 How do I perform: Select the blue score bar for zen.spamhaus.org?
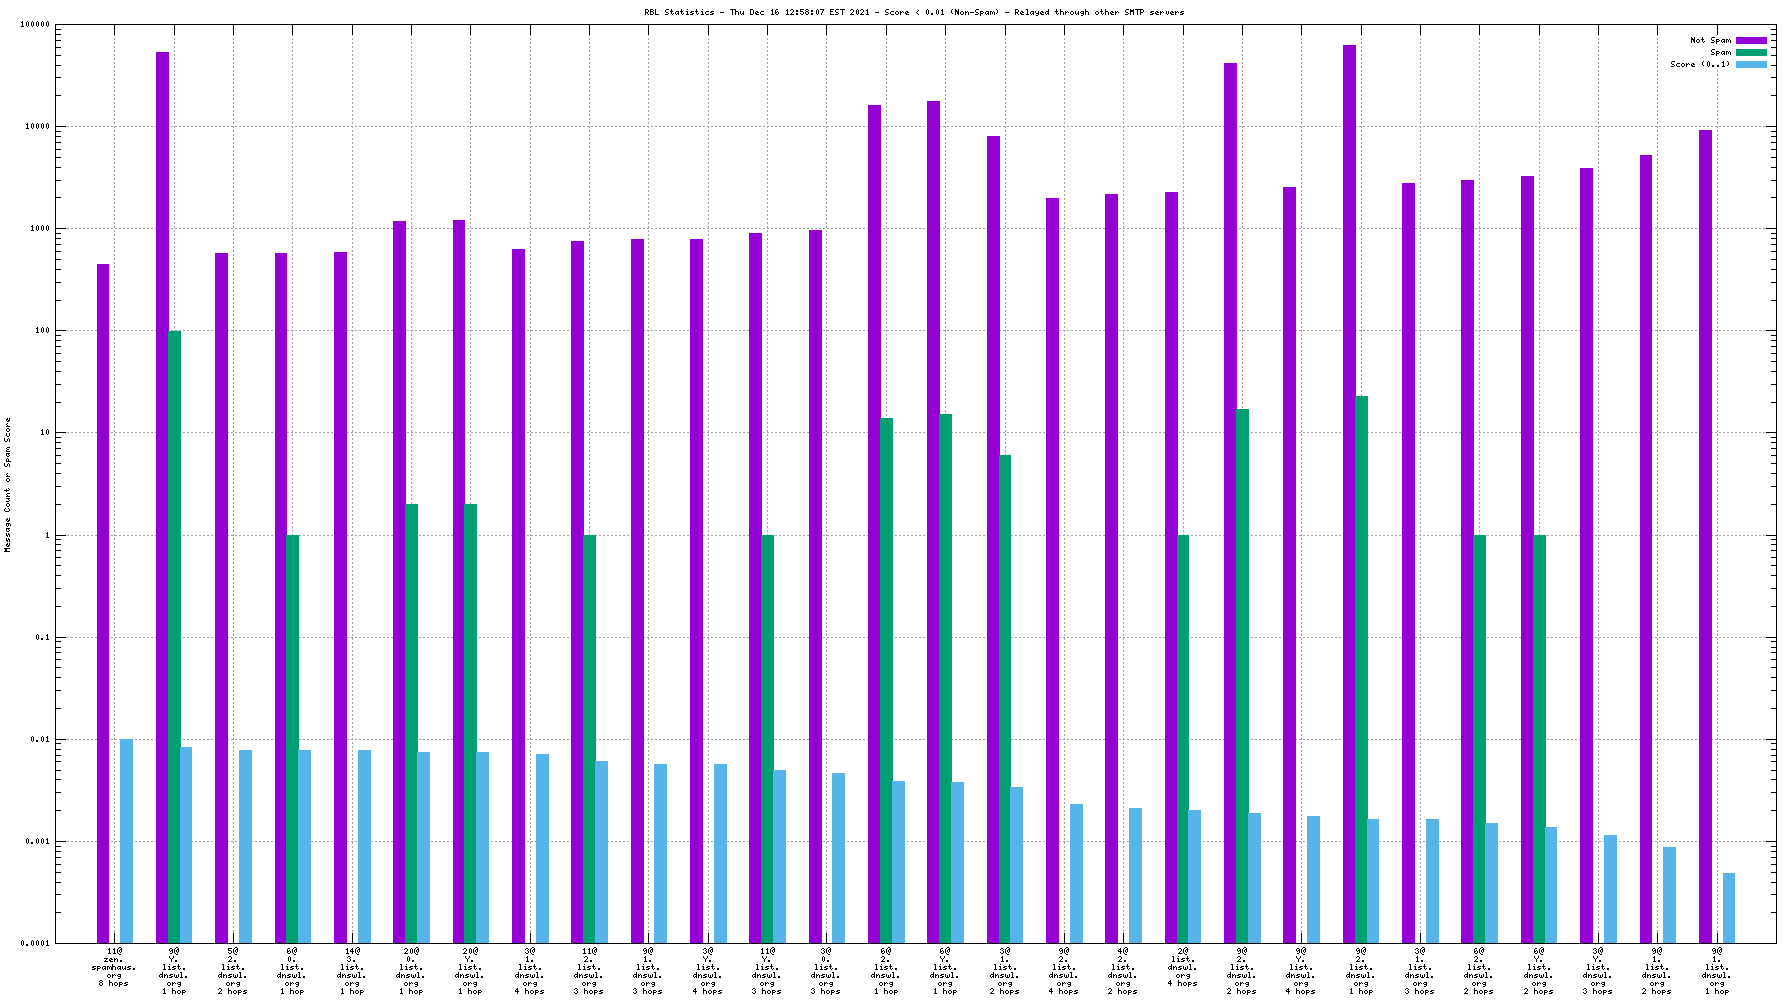[x=127, y=840]
